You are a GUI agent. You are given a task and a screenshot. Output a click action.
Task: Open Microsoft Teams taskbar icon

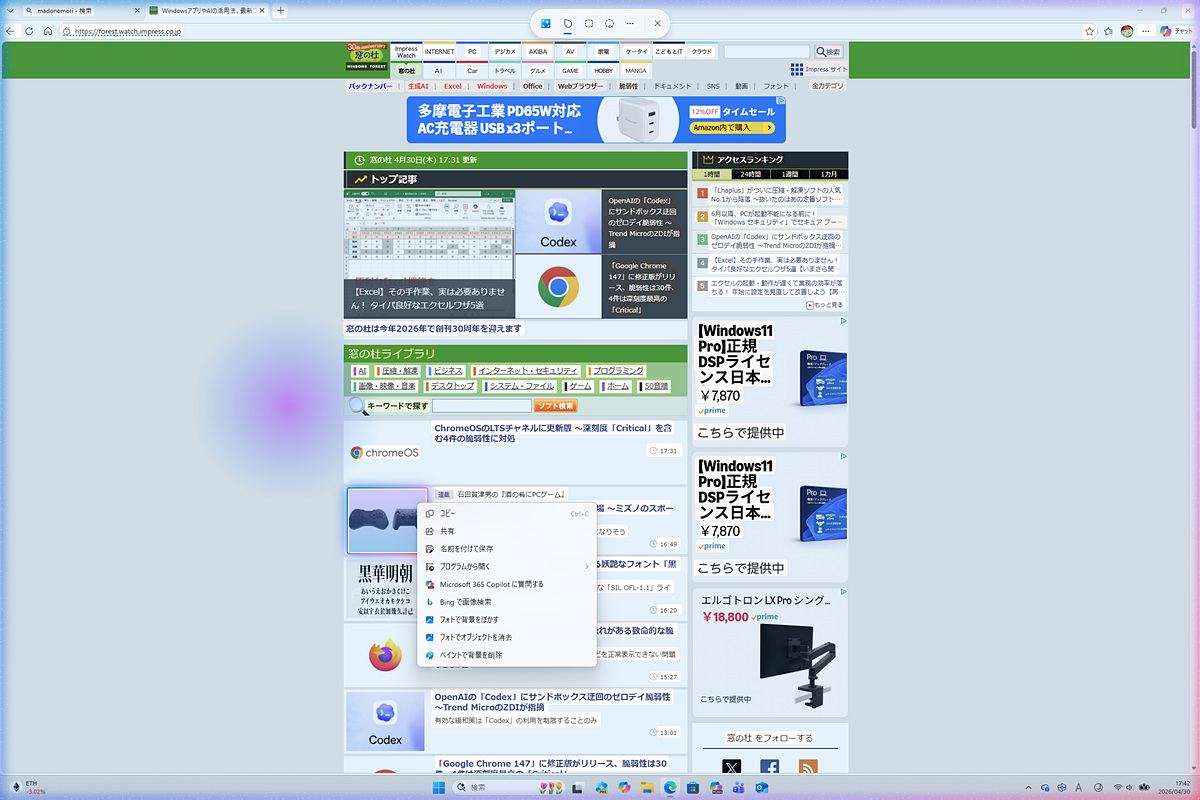738,788
